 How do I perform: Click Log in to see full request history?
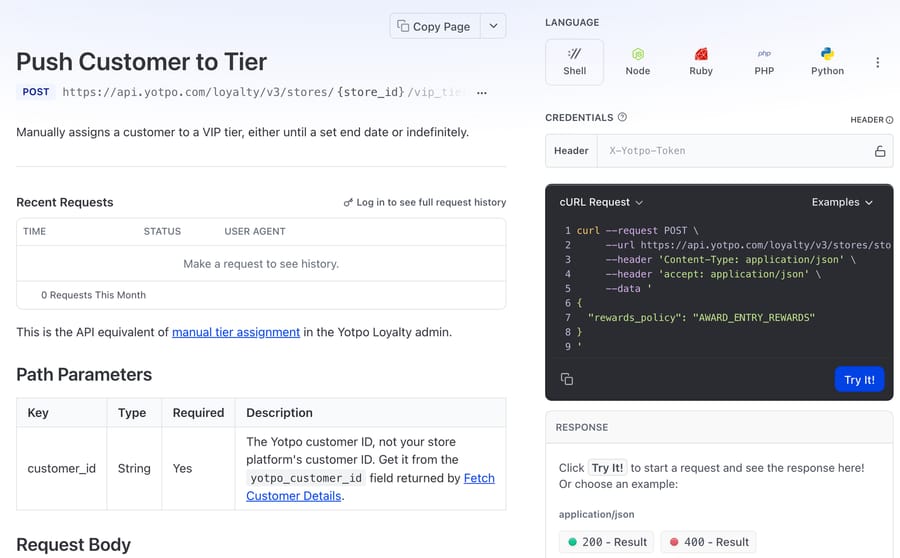[x=425, y=202]
